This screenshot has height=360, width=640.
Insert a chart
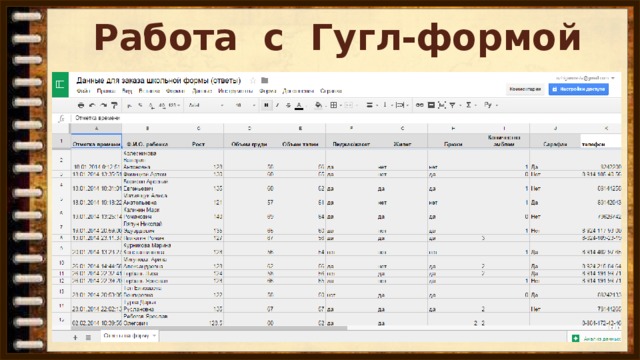pos(442,105)
